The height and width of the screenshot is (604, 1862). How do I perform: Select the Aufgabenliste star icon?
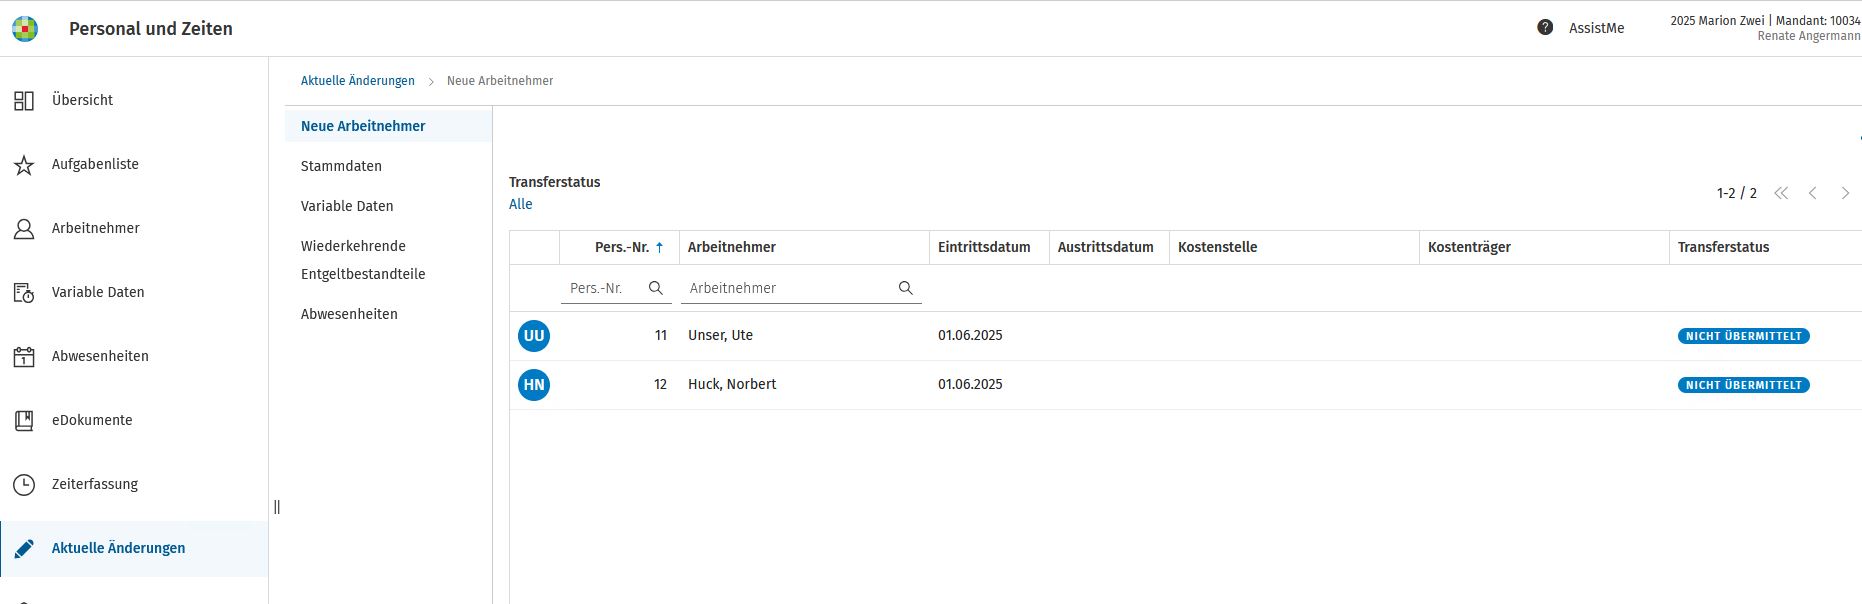click(24, 164)
